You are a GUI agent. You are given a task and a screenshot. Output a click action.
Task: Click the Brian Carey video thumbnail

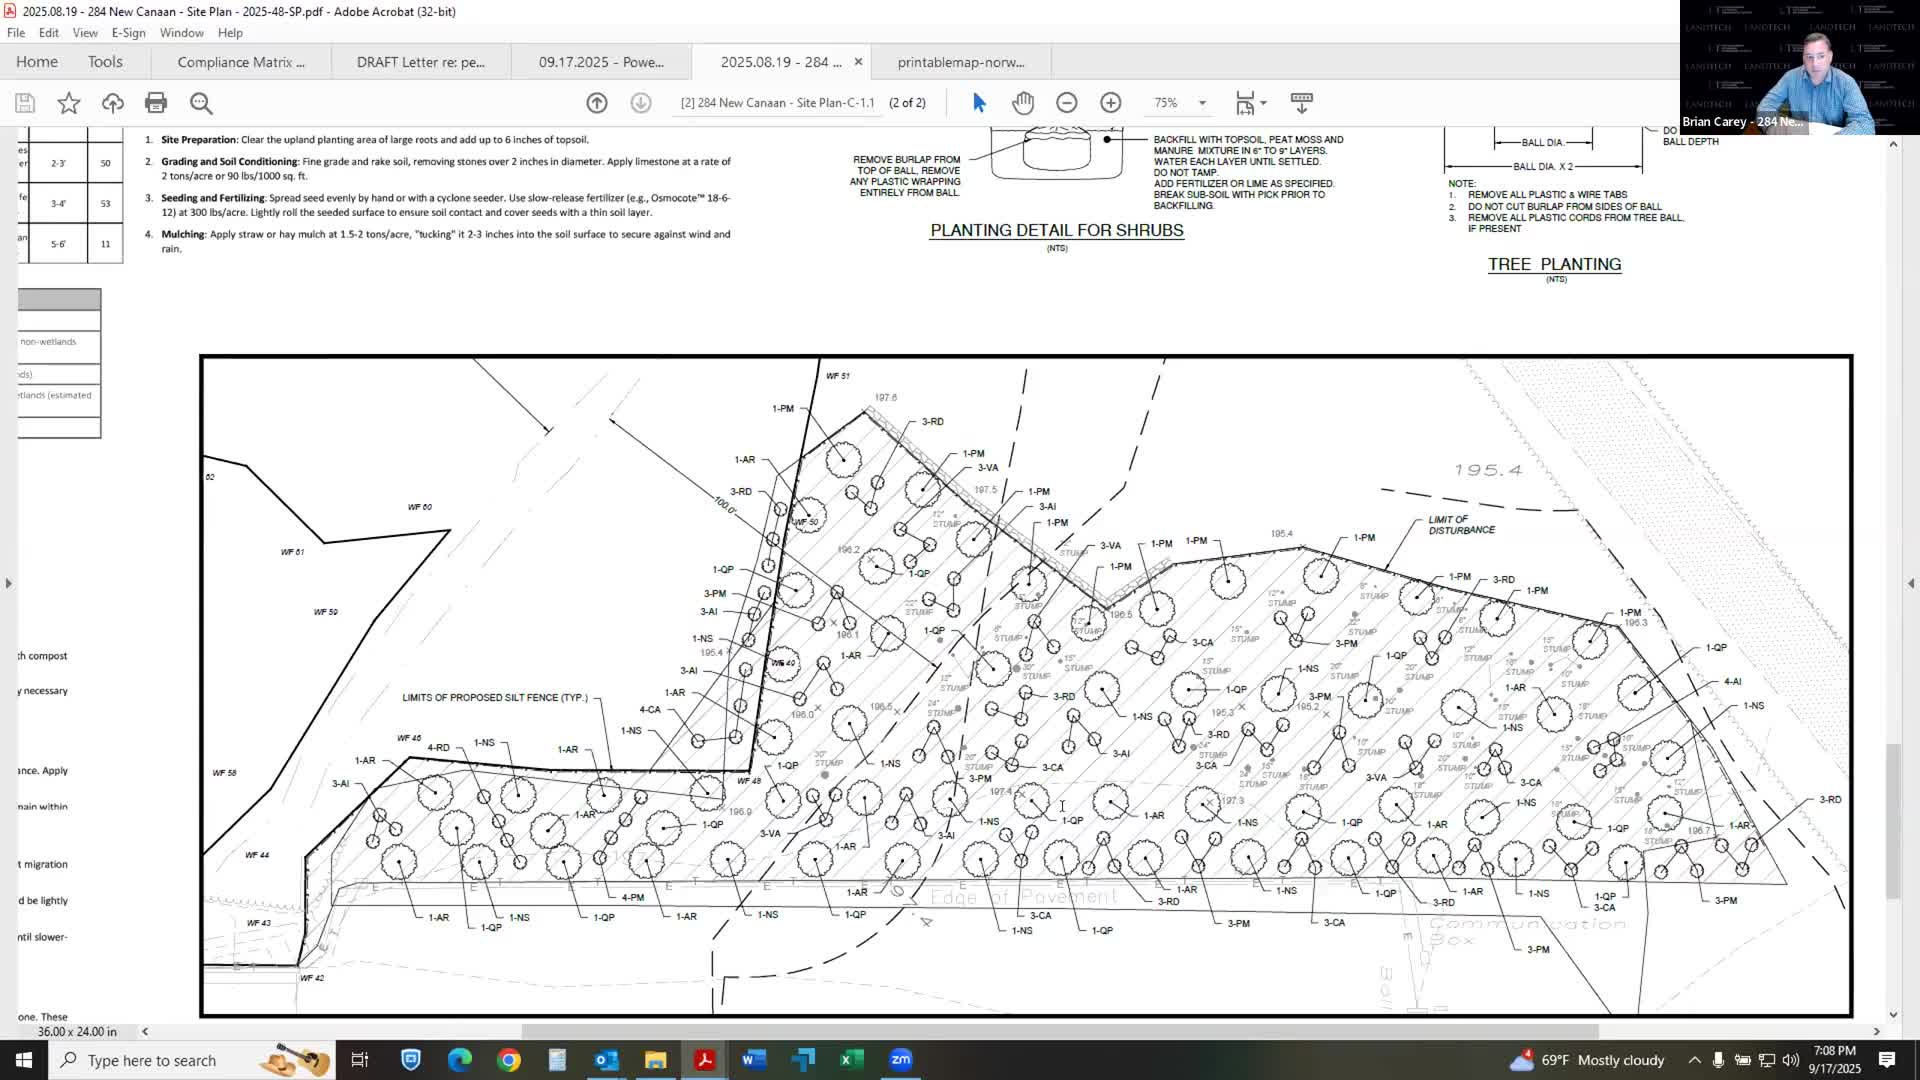pyautogui.click(x=1800, y=67)
